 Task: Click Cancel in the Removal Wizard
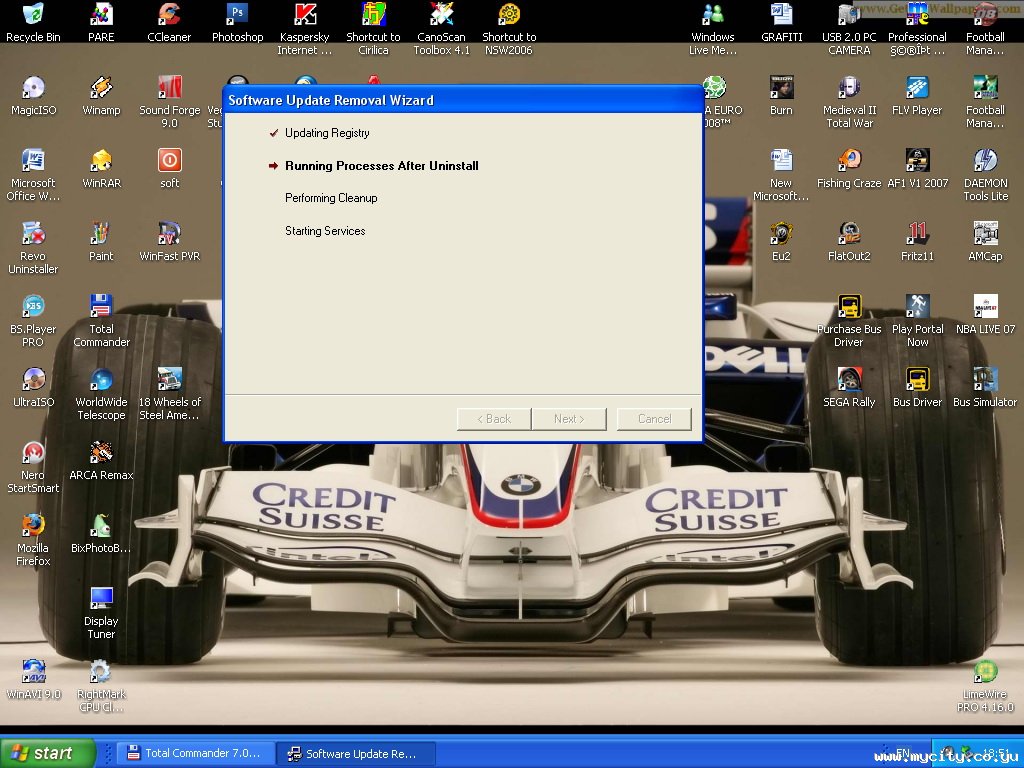(x=654, y=419)
